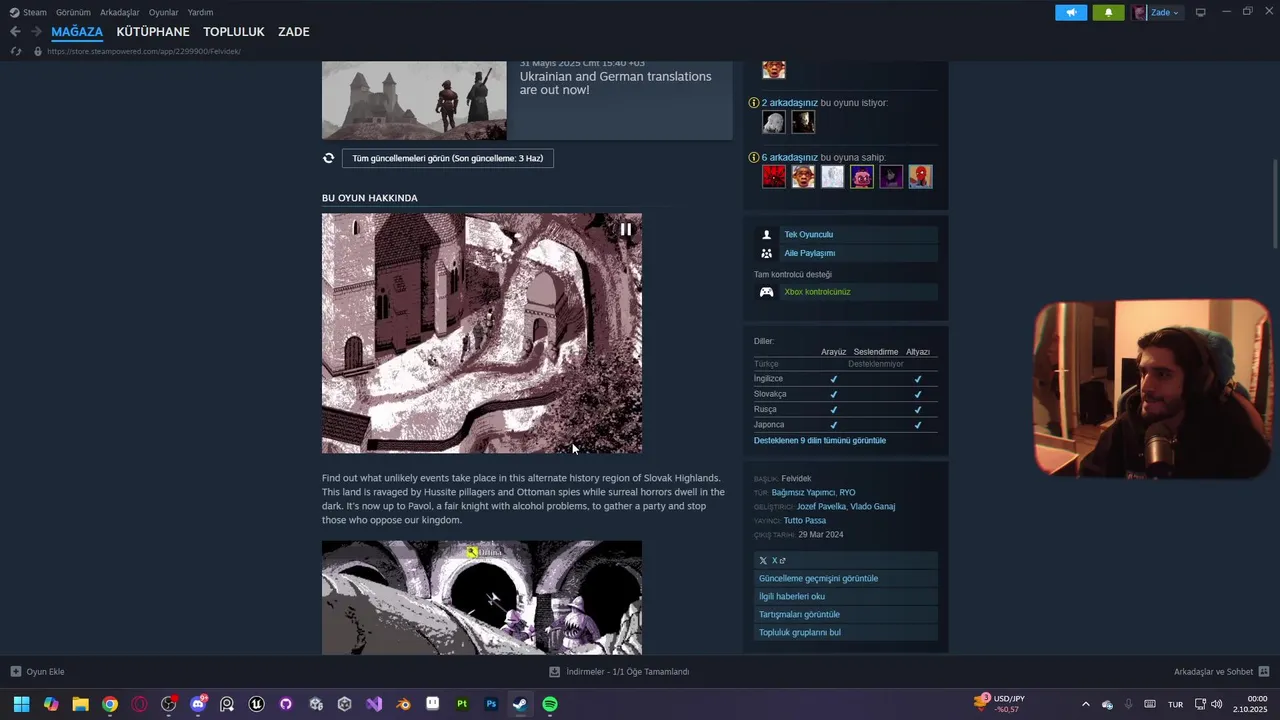
Task: Open Tartışmaları görüntüle link
Action: pos(846,615)
